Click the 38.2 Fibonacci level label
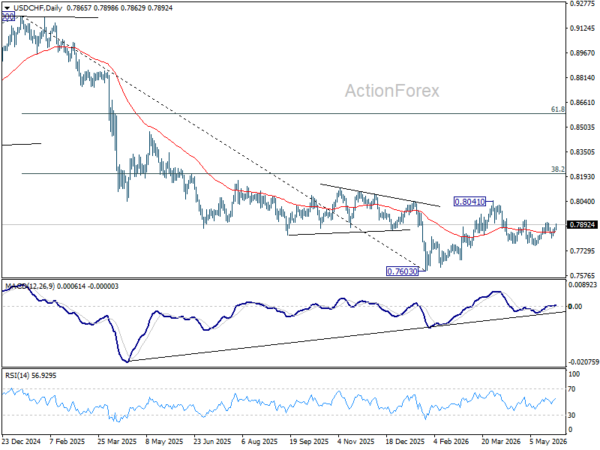This screenshot has height=450, width=600. point(558,169)
